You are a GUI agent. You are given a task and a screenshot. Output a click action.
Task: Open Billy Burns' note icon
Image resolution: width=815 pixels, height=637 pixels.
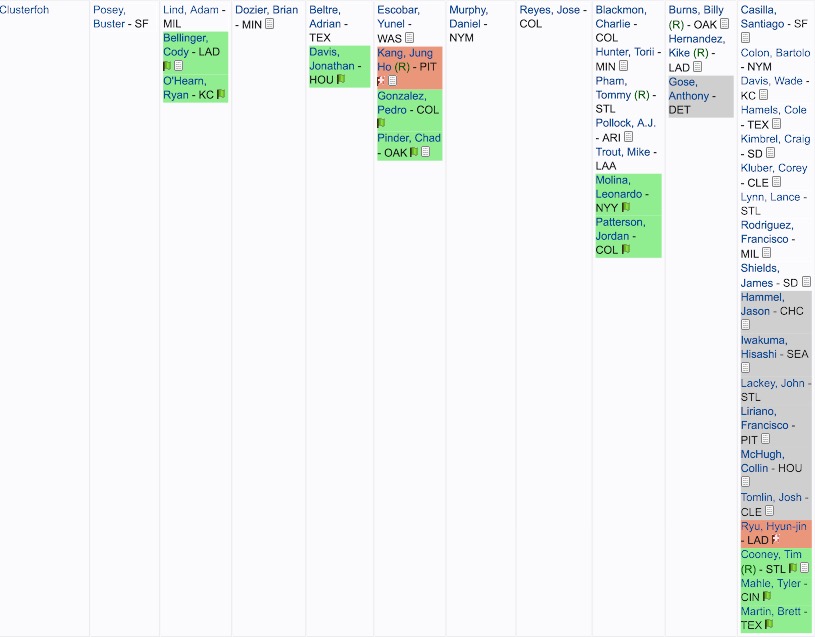pyautogui.click(x=725, y=23)
